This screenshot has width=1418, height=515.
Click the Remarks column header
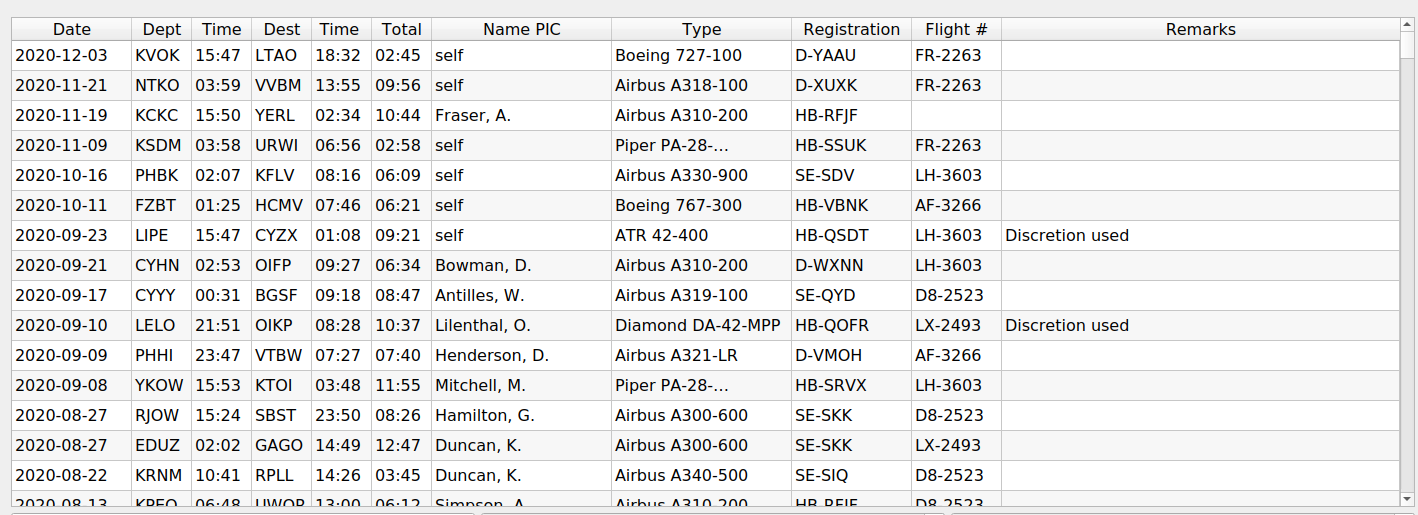tap(1201, 30)
